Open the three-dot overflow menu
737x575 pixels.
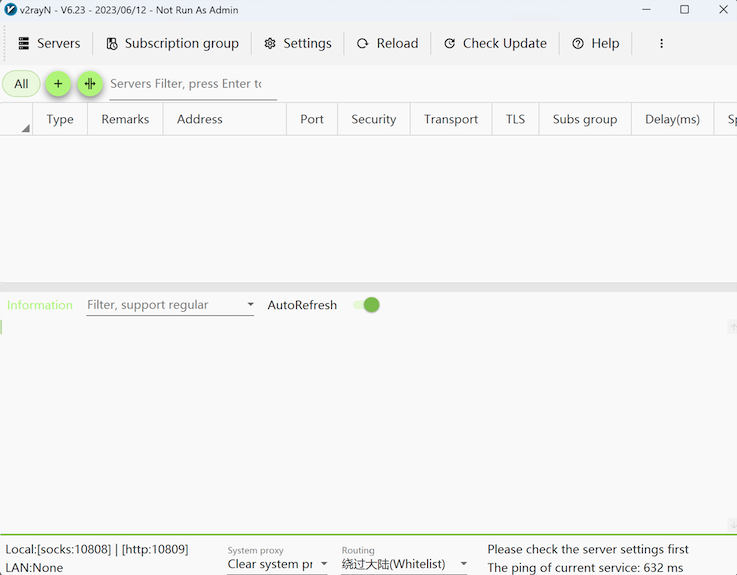[661, 43]
